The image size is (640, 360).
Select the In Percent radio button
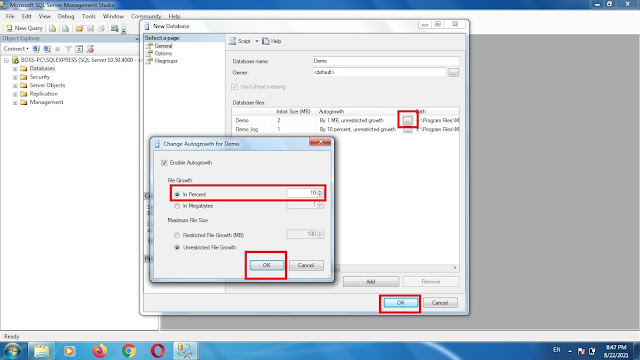tap(177, 195)
